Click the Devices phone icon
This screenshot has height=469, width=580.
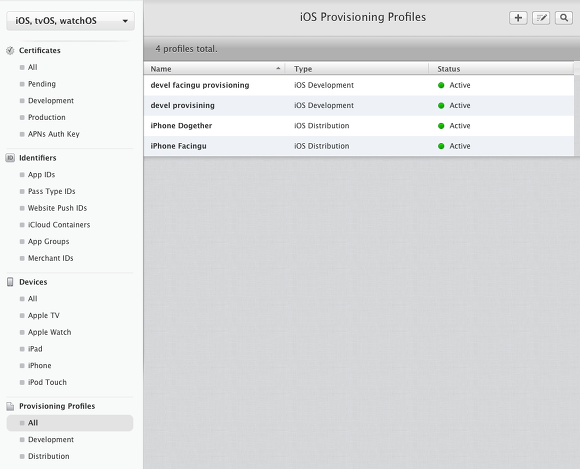(10, 282)
